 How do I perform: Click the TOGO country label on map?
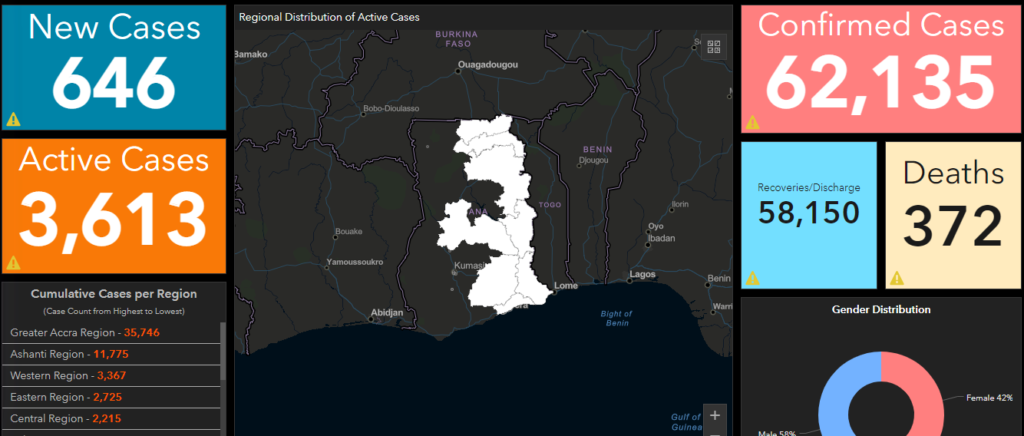tap(550, 205)
